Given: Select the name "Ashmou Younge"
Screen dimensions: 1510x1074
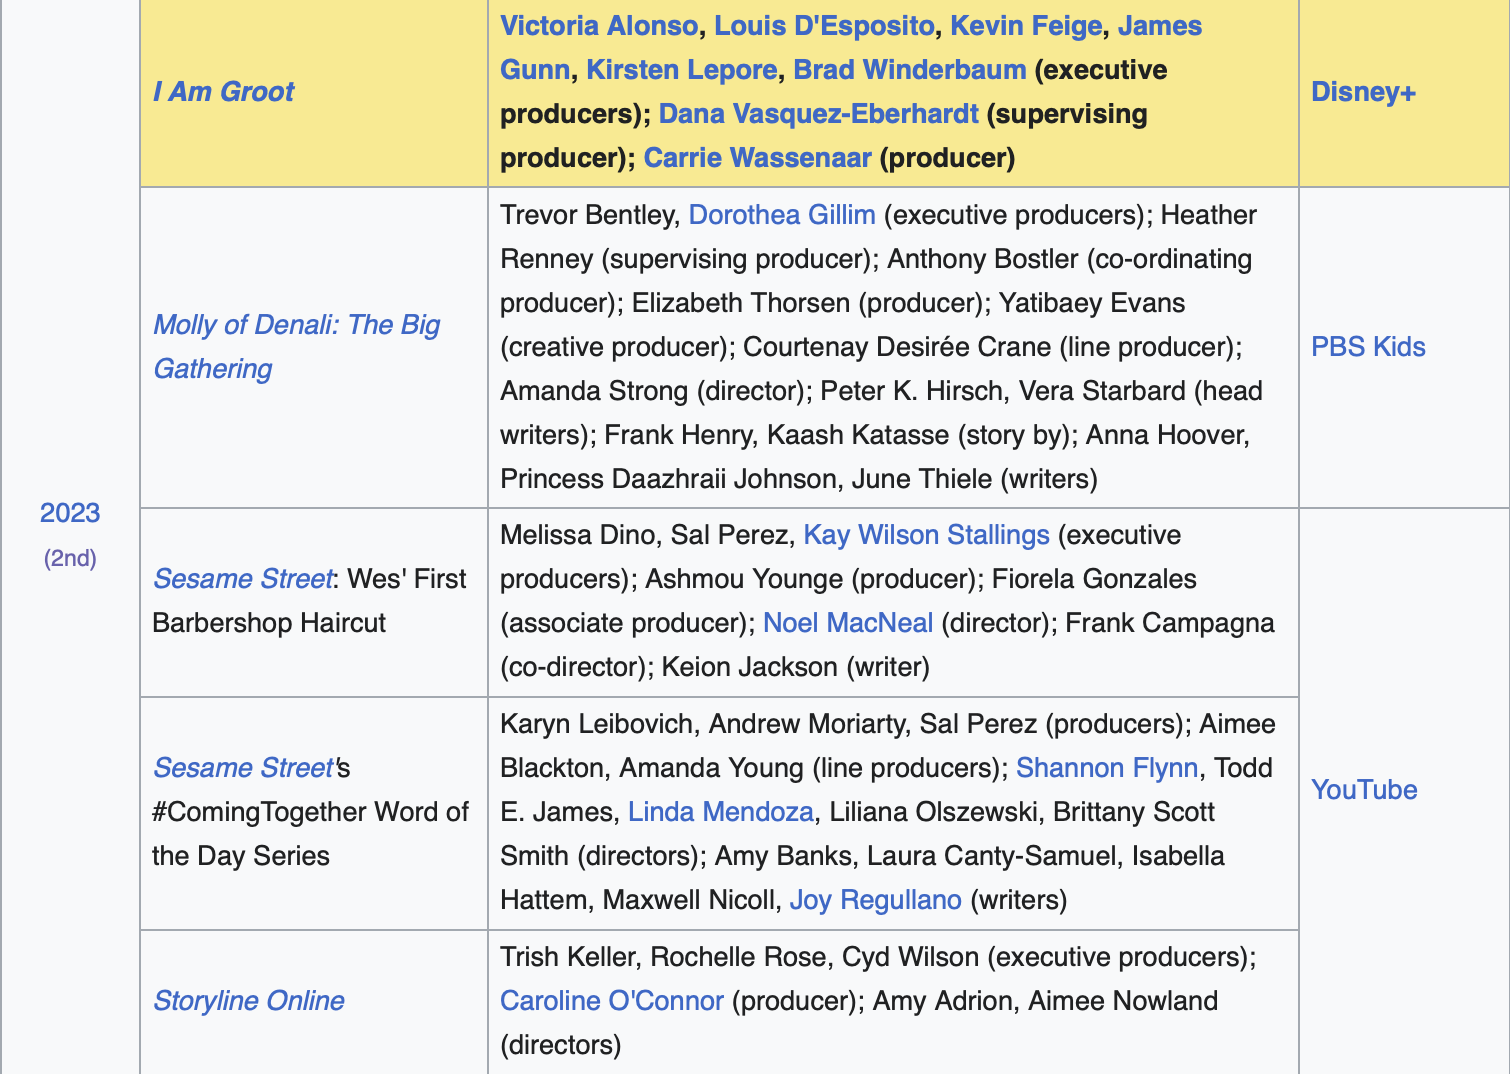Looking at the screenshot, I should (x=744, y=579).
